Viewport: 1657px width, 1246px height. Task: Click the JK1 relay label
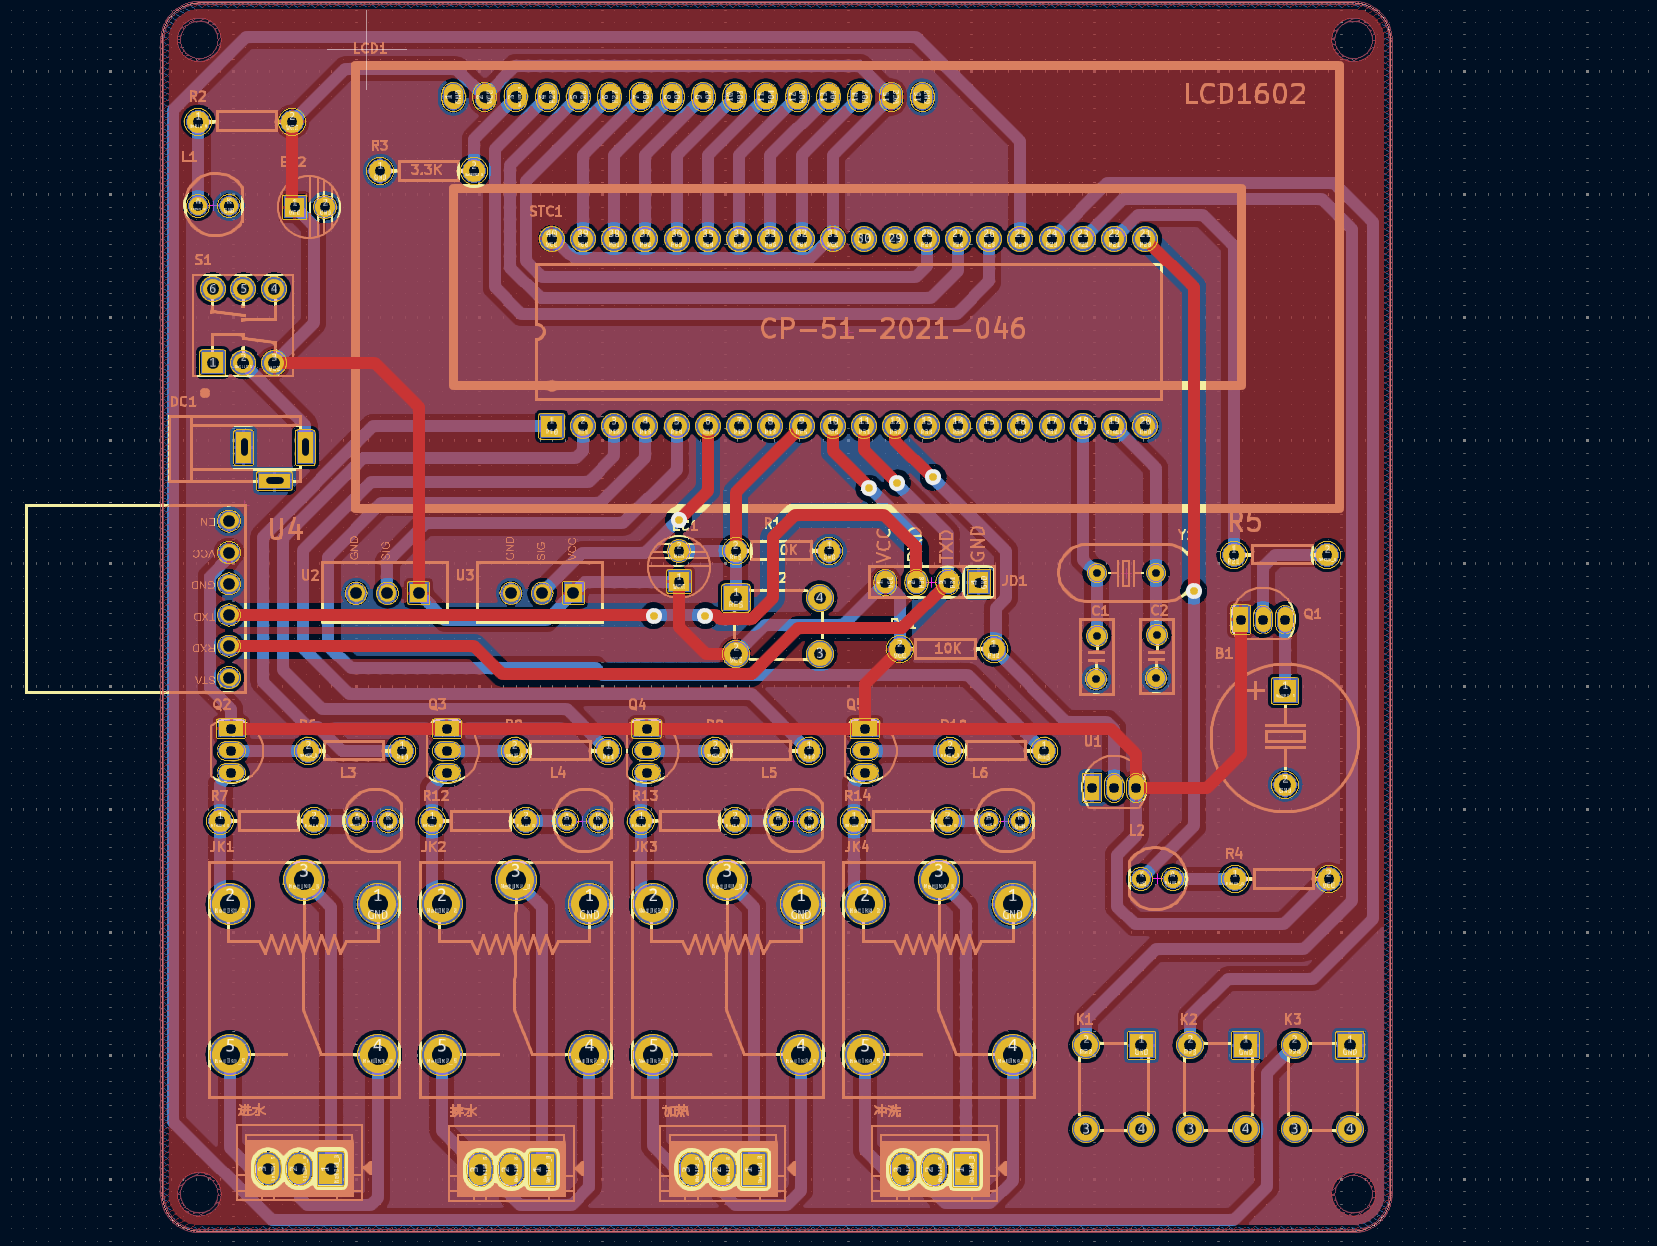[x=222, y=847]
